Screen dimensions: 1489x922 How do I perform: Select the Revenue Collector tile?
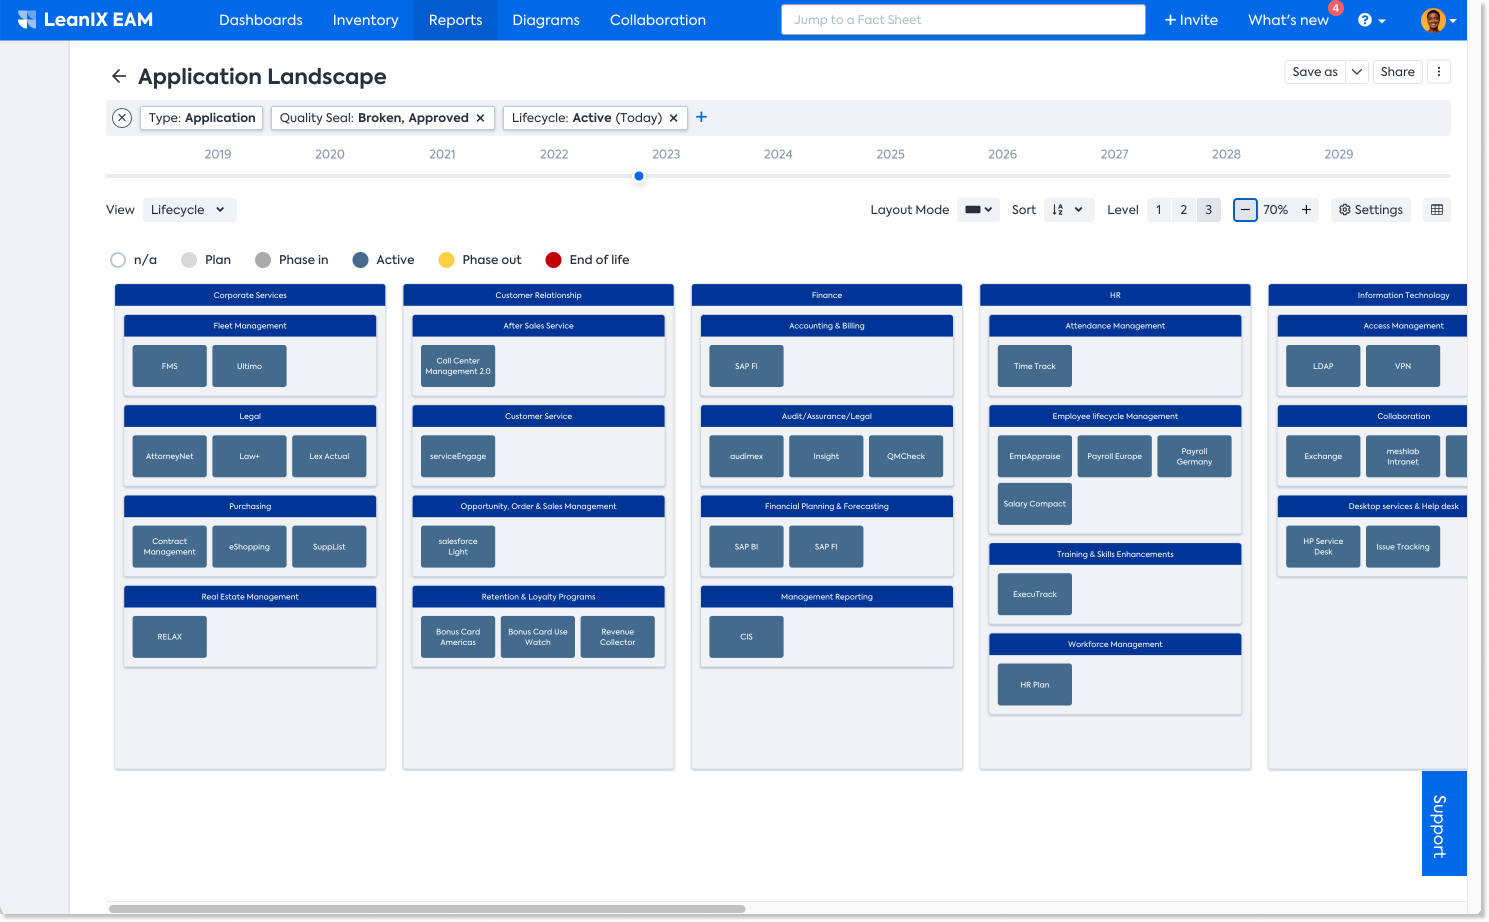[618, 637]
